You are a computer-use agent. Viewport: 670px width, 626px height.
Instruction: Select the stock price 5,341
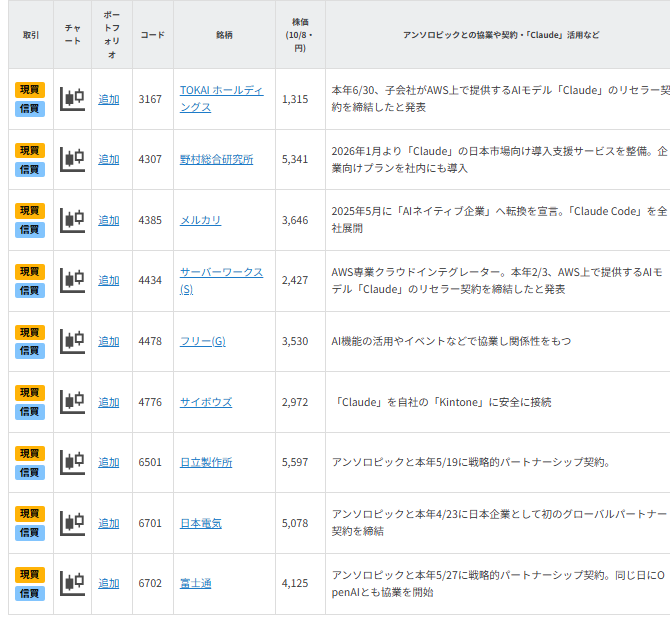point(295,159)
